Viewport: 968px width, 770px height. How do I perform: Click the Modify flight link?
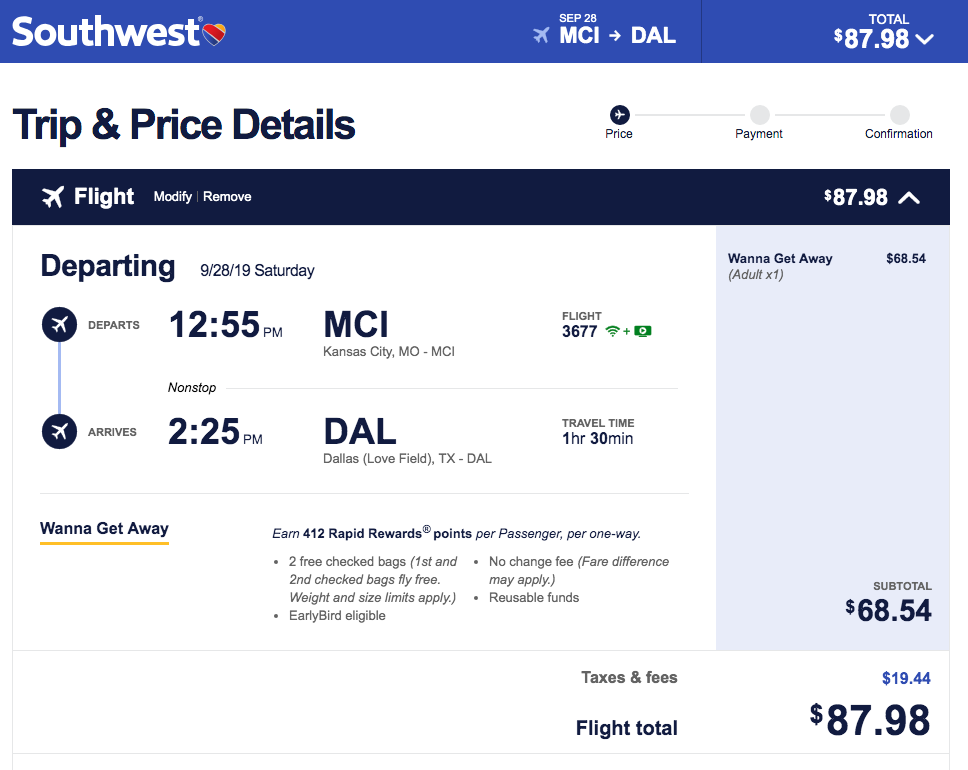click(172, 197)
